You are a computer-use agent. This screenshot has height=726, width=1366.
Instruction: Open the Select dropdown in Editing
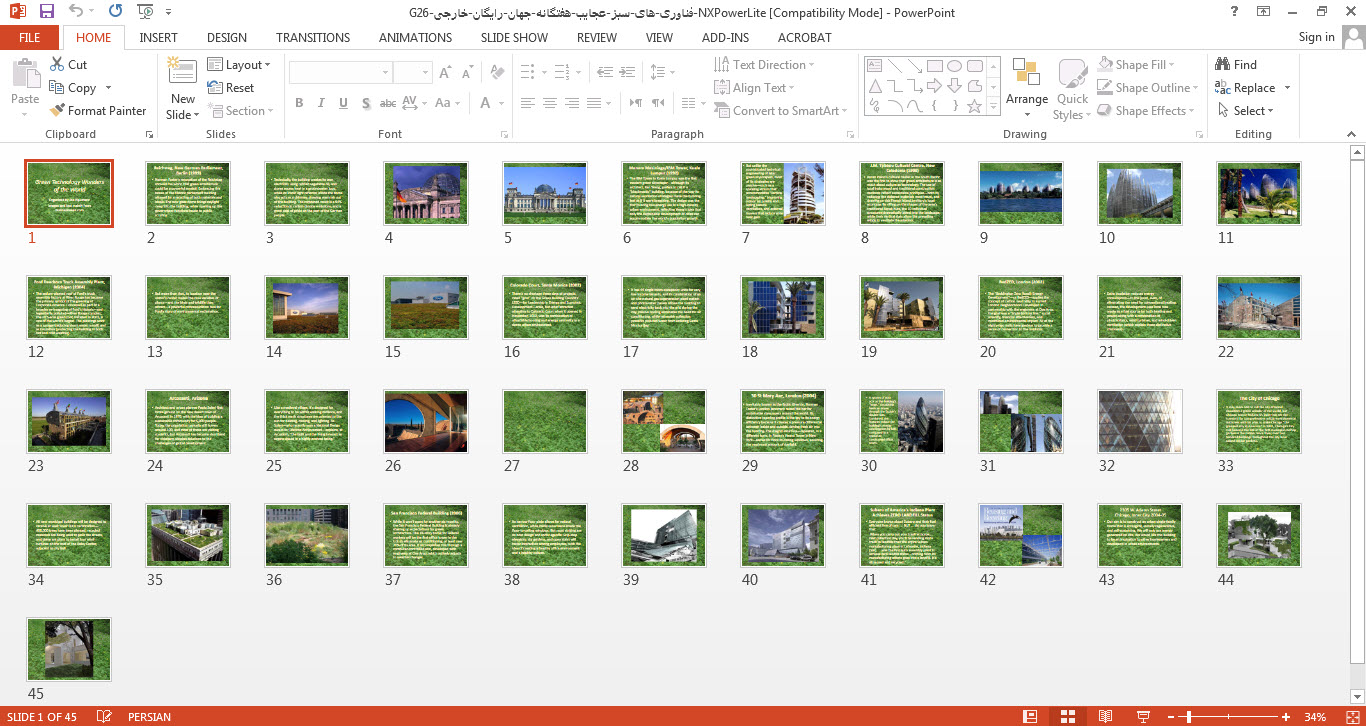point(1246,111)
